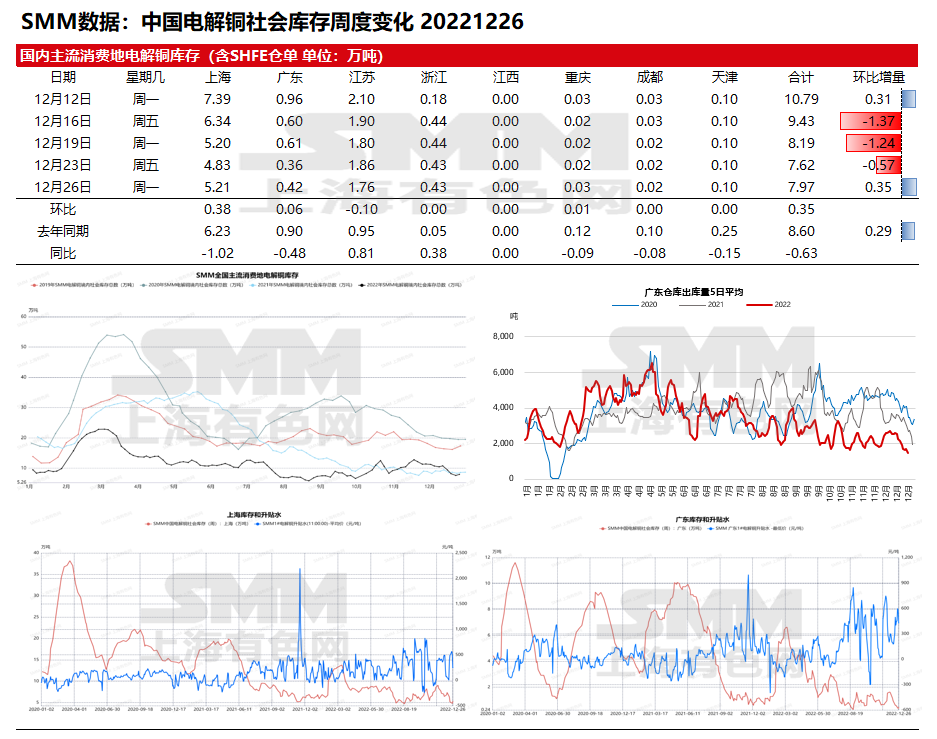This screenshot has height=739, width=937.
Task: Select the 6,000 y-axis label on outflow chart
Action: pyautogui.click(x=503, y=372)
